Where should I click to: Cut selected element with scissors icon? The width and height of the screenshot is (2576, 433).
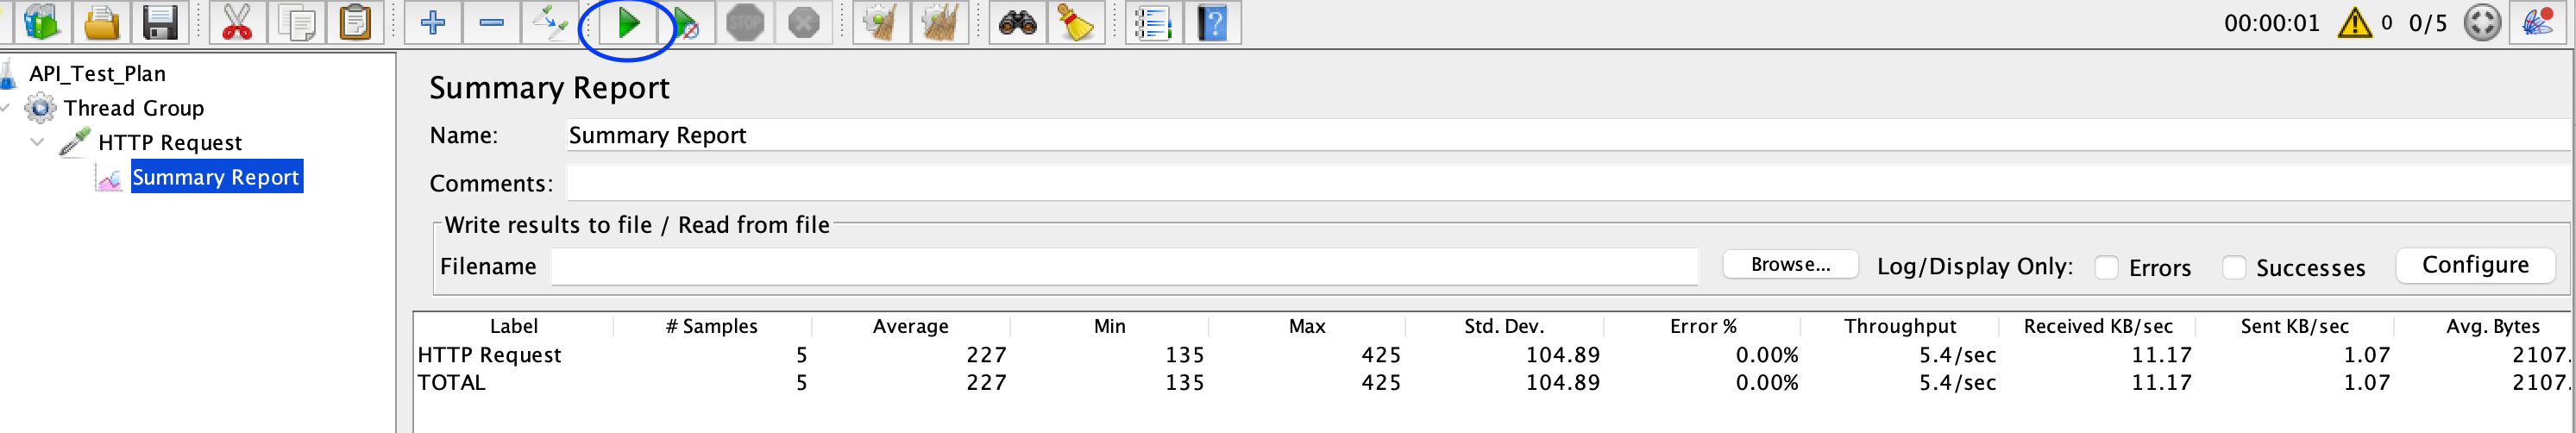[237, 23]
